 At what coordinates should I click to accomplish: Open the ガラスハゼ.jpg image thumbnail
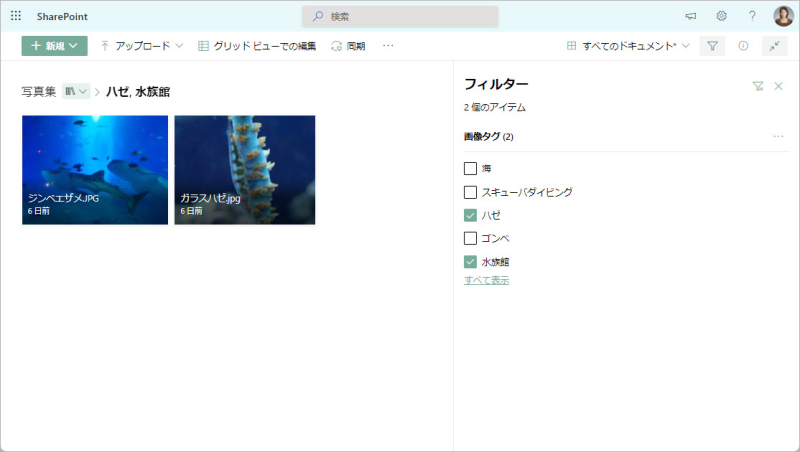click(x=245, y=170)
